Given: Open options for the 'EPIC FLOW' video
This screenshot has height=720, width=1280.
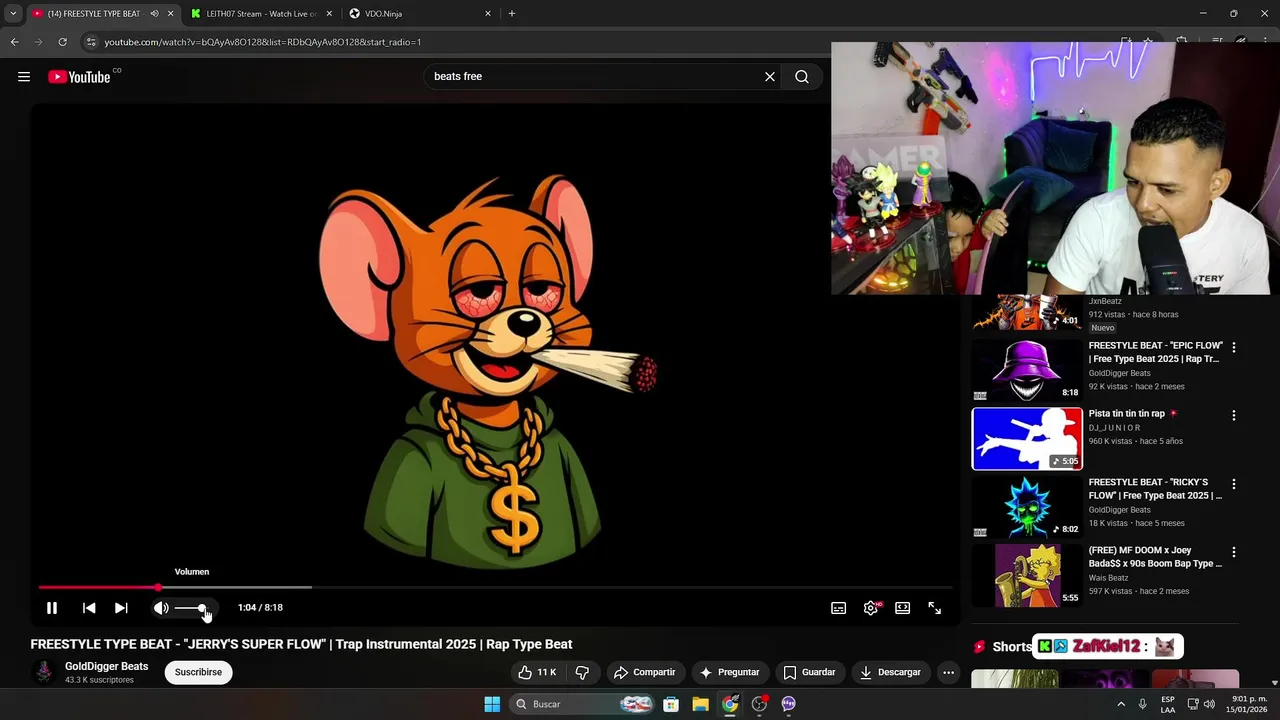Looking at the screenshot, I should [x=1233, y=348].
